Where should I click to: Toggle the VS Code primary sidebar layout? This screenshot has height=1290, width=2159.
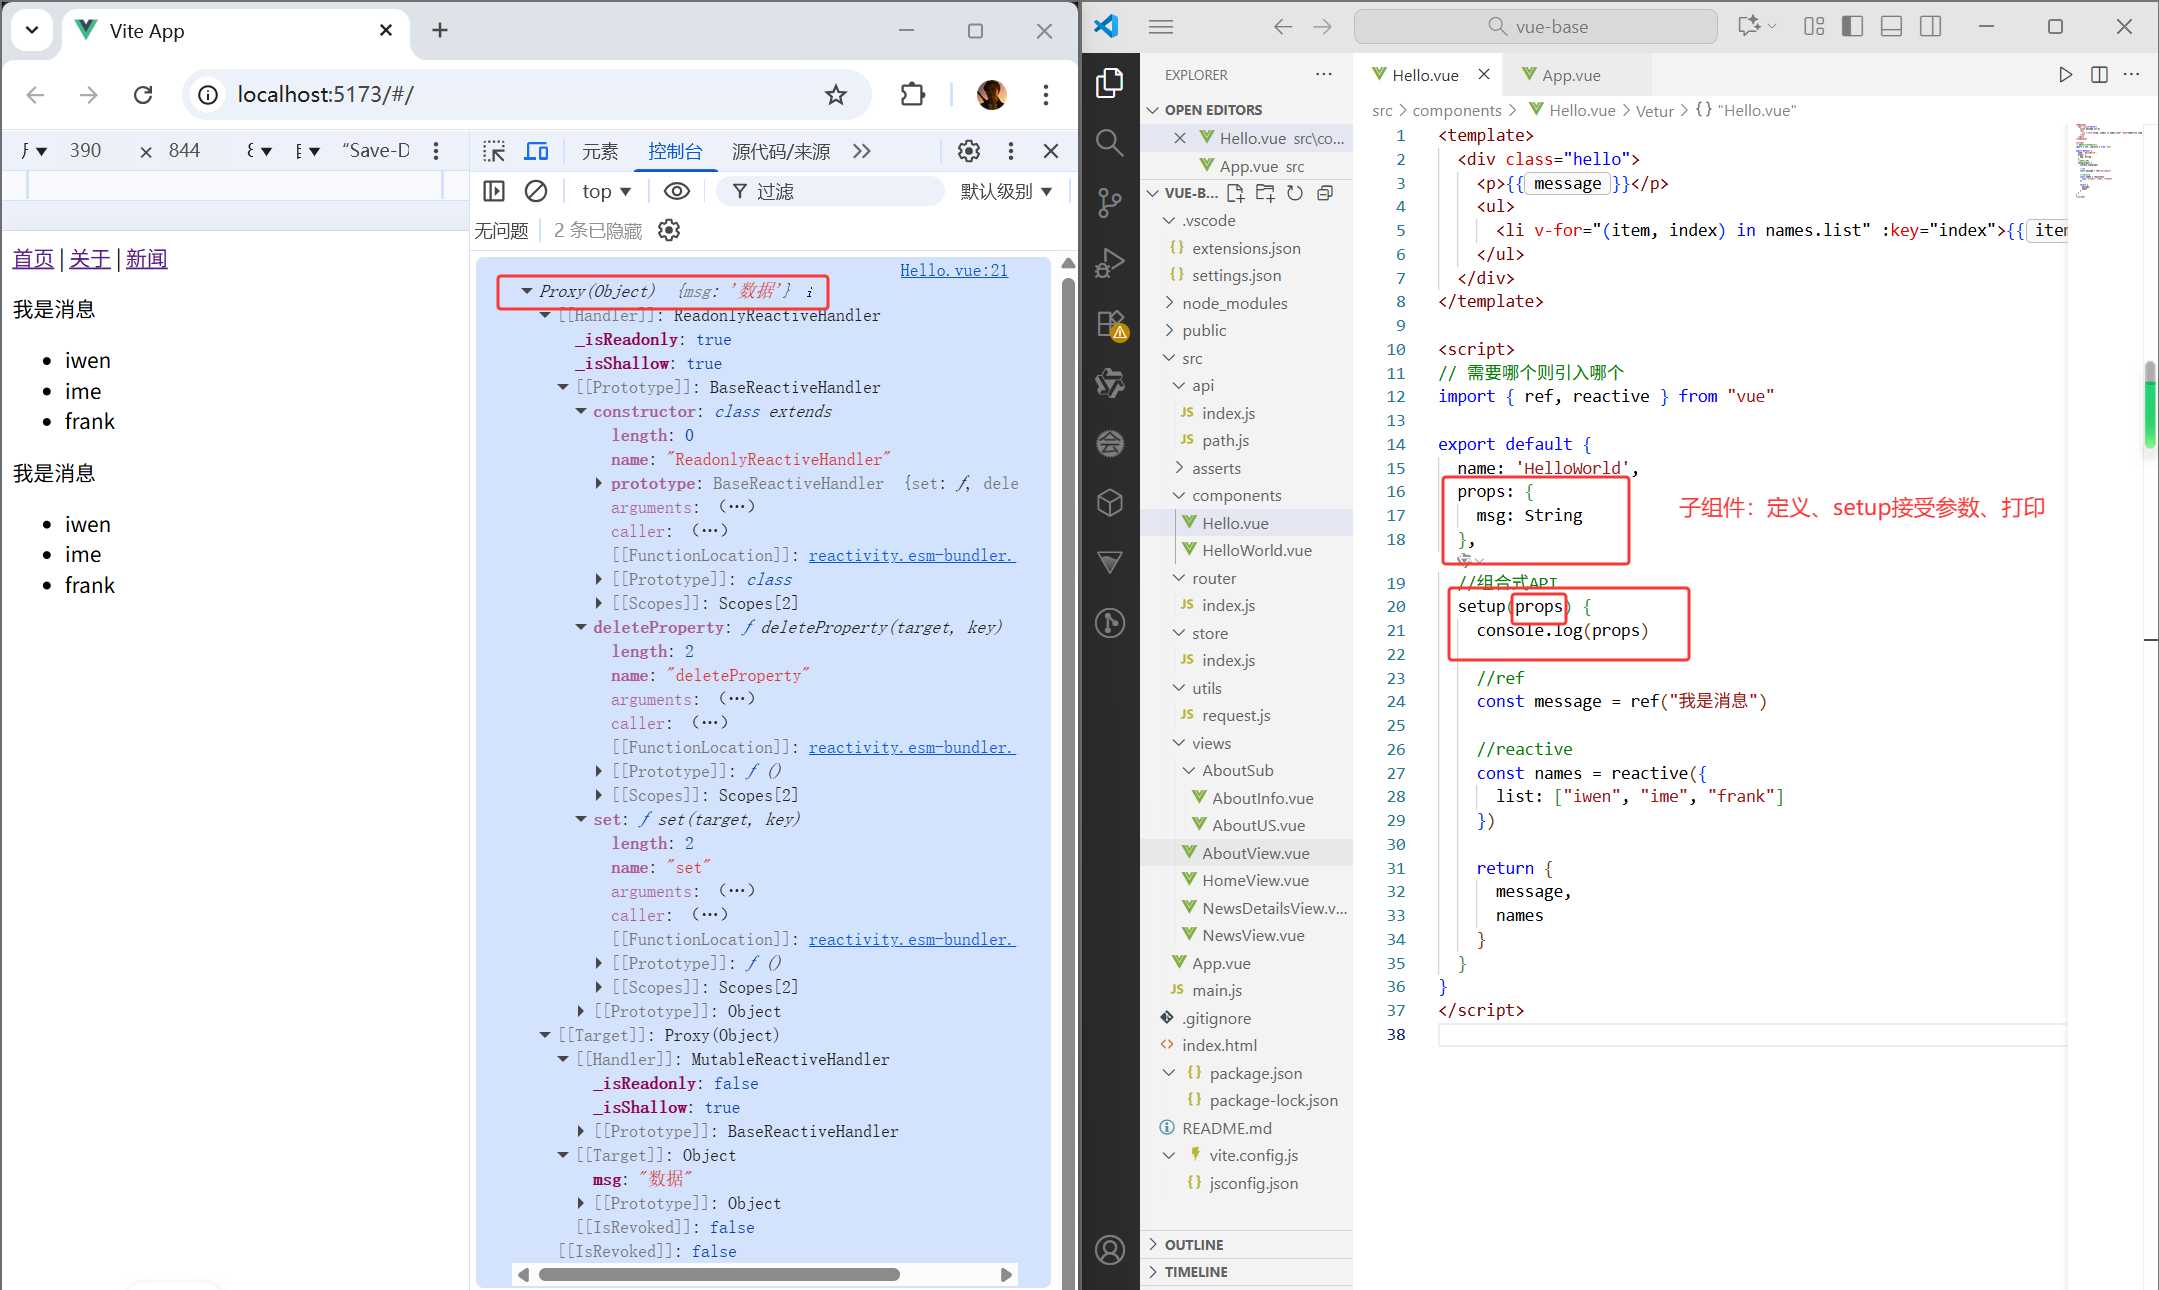point(1852,27)
